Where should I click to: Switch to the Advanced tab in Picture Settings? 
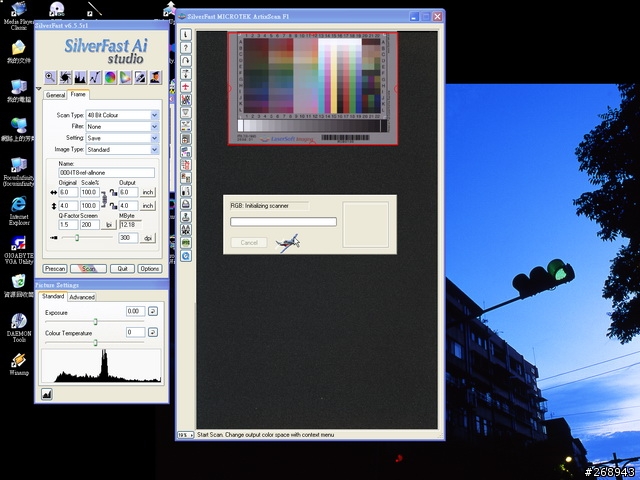click(82, 297)
